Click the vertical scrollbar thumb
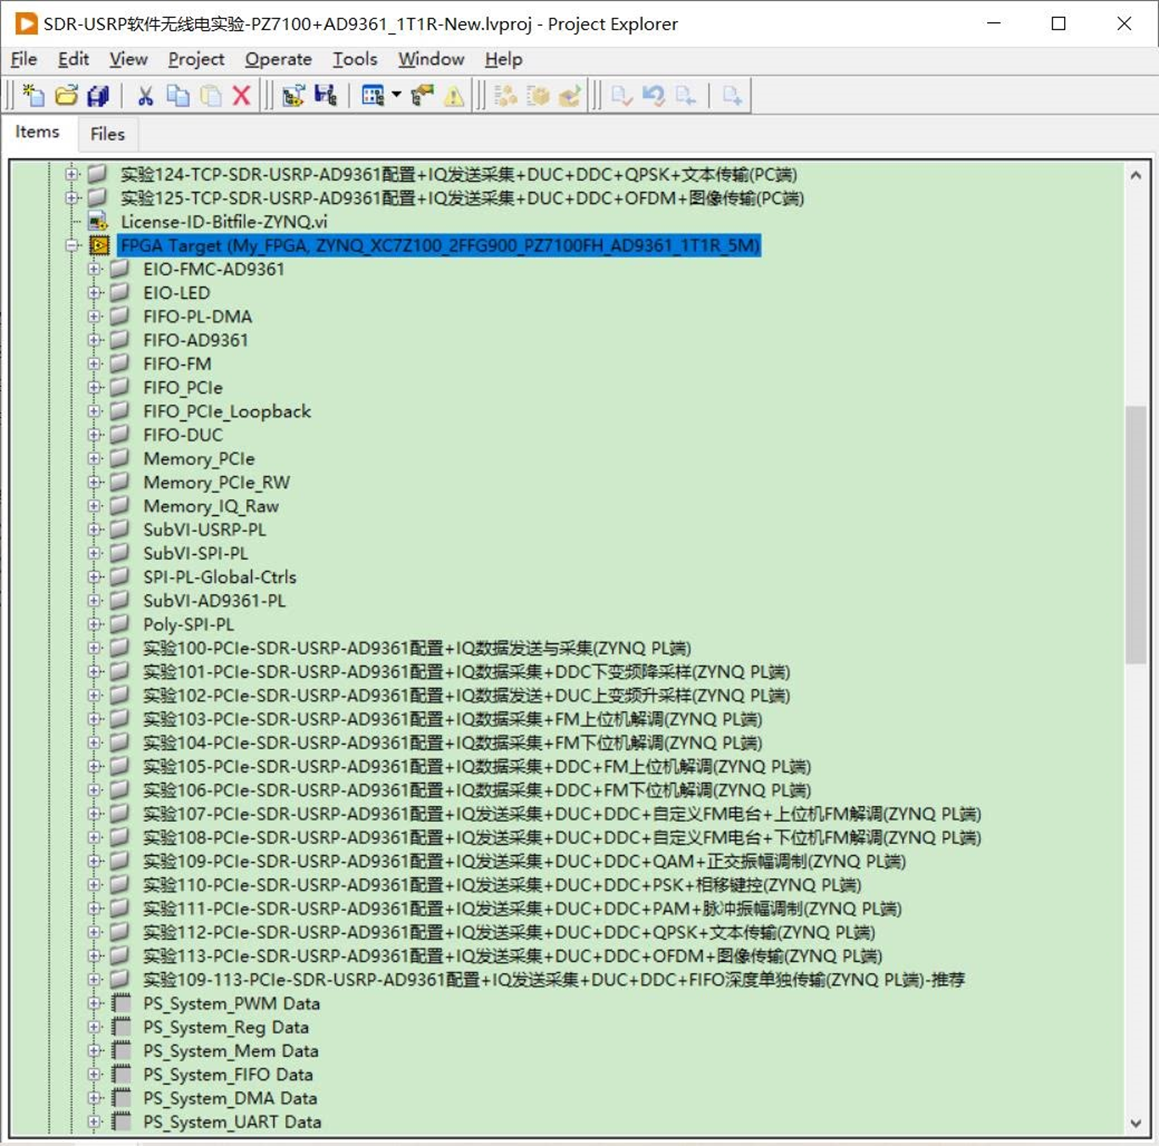The image size is (1159, 1146). (x=1135, y=535)
